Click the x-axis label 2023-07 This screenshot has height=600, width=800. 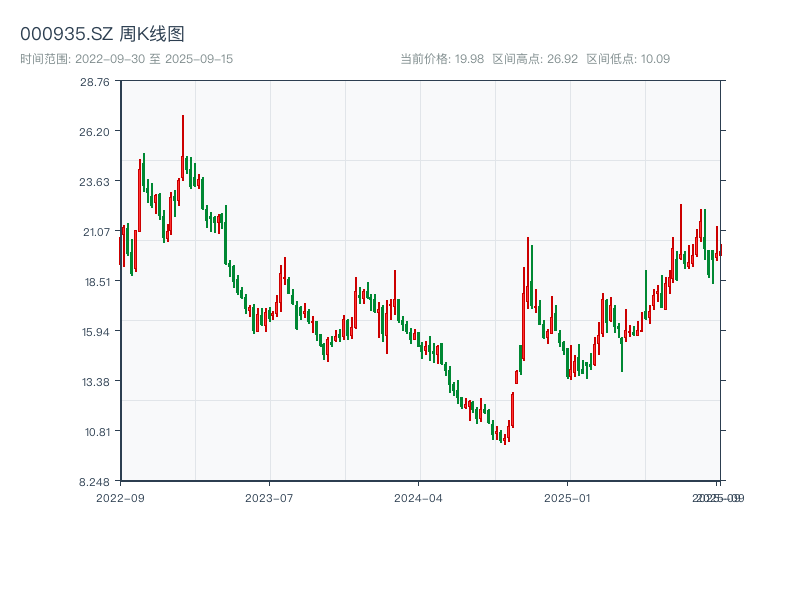[269, 498]
